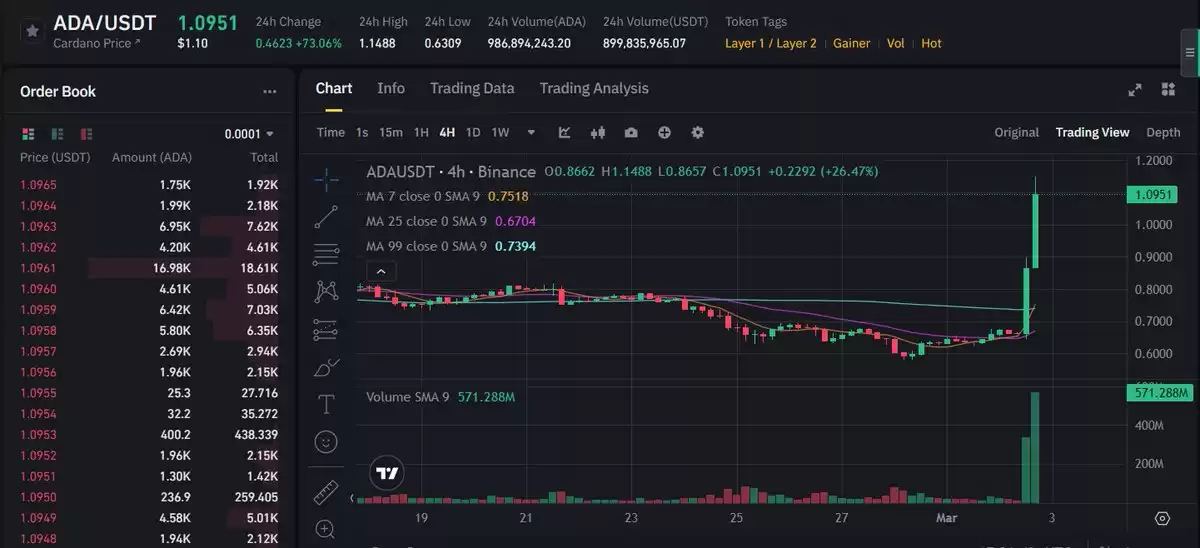Expand the chart to fullscreen
Screen dimensions: 1200x548
coord(1135,89)
